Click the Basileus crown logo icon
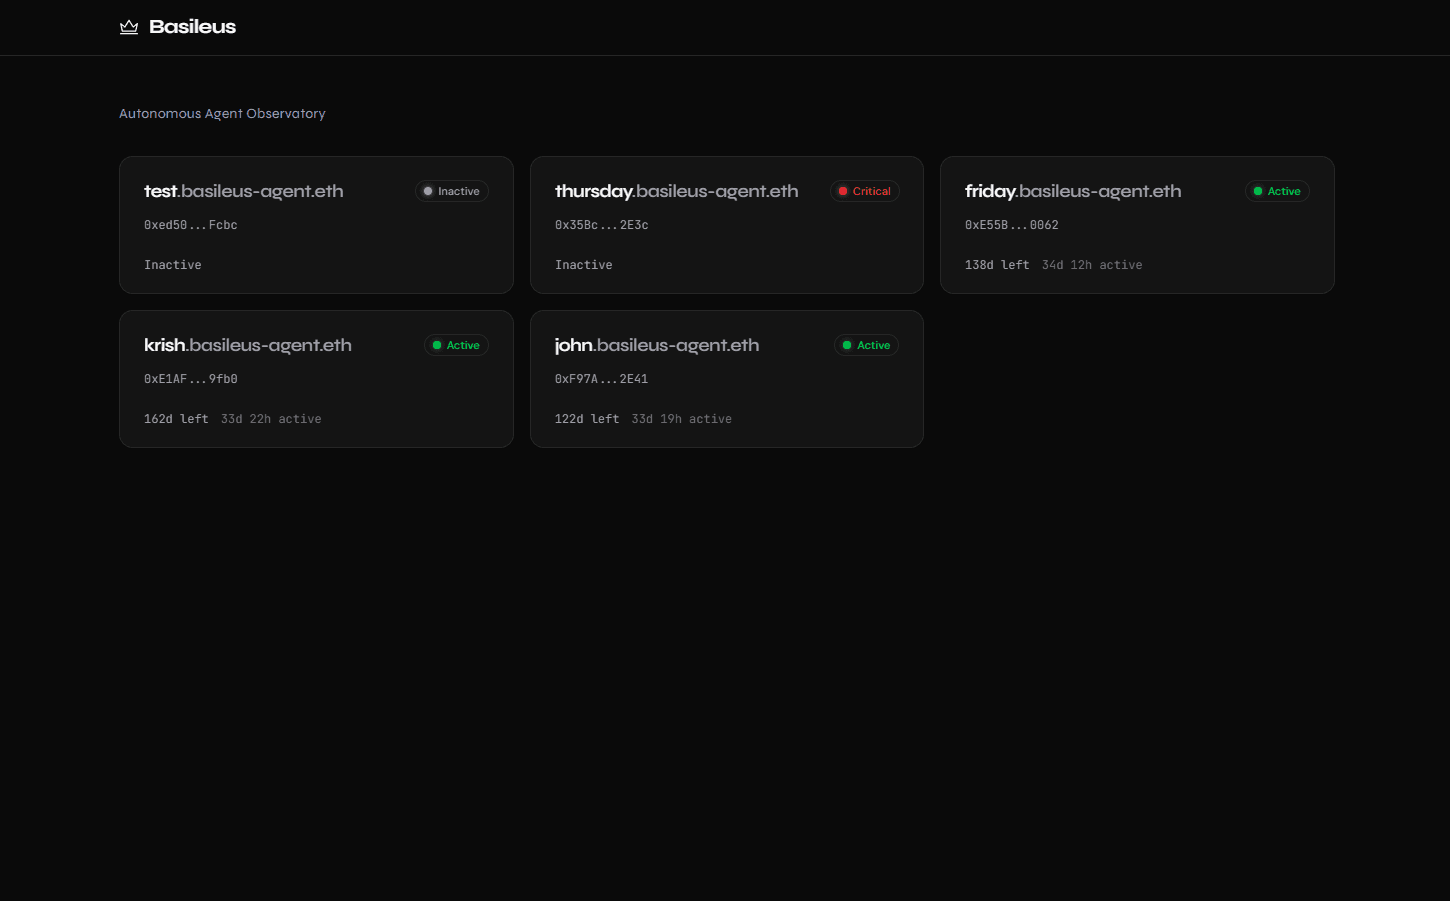The height and width of the screenshot is (901, 1450). point(129,27)
